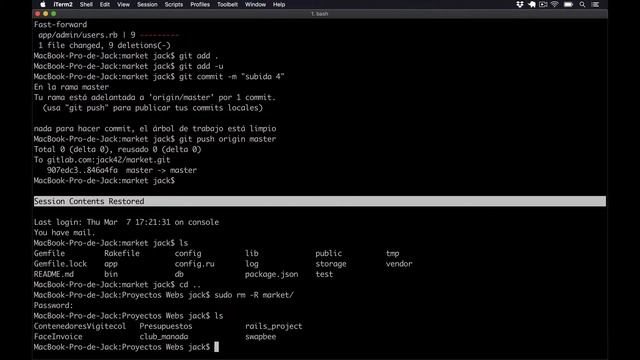The image size is (640, 360).
Task: Click 'vendor' in the ls output
Action: point(399,264)
